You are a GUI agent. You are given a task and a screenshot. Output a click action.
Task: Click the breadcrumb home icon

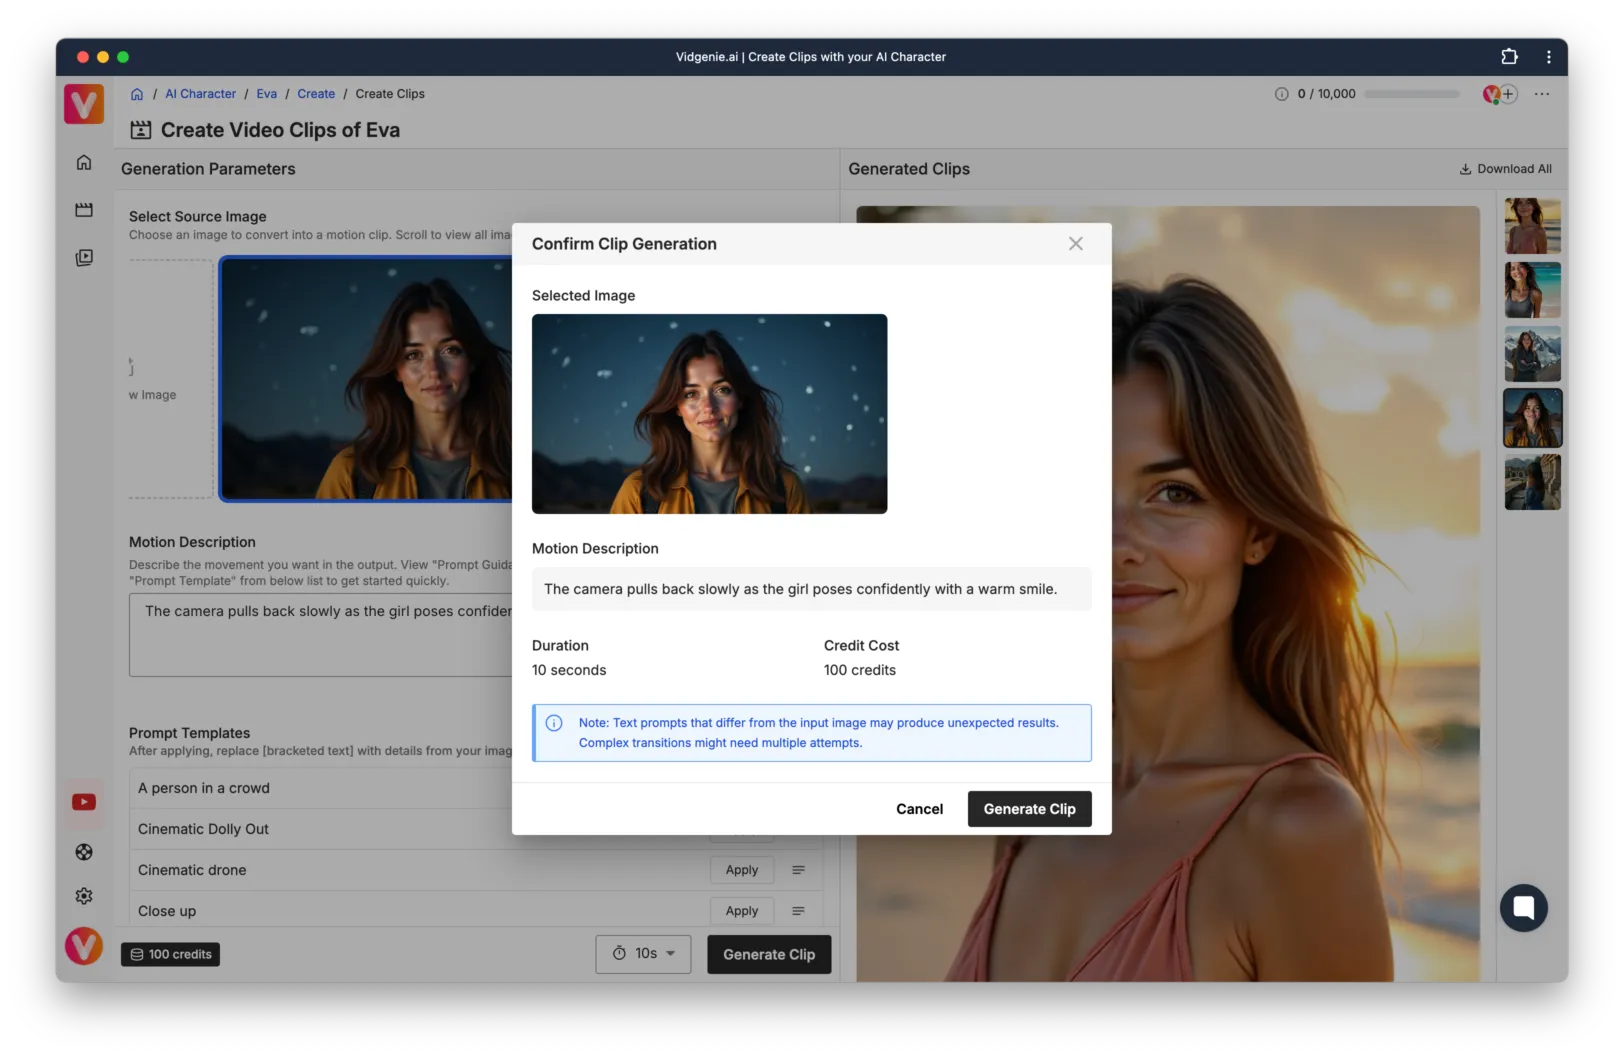click(x=137, y=94)
